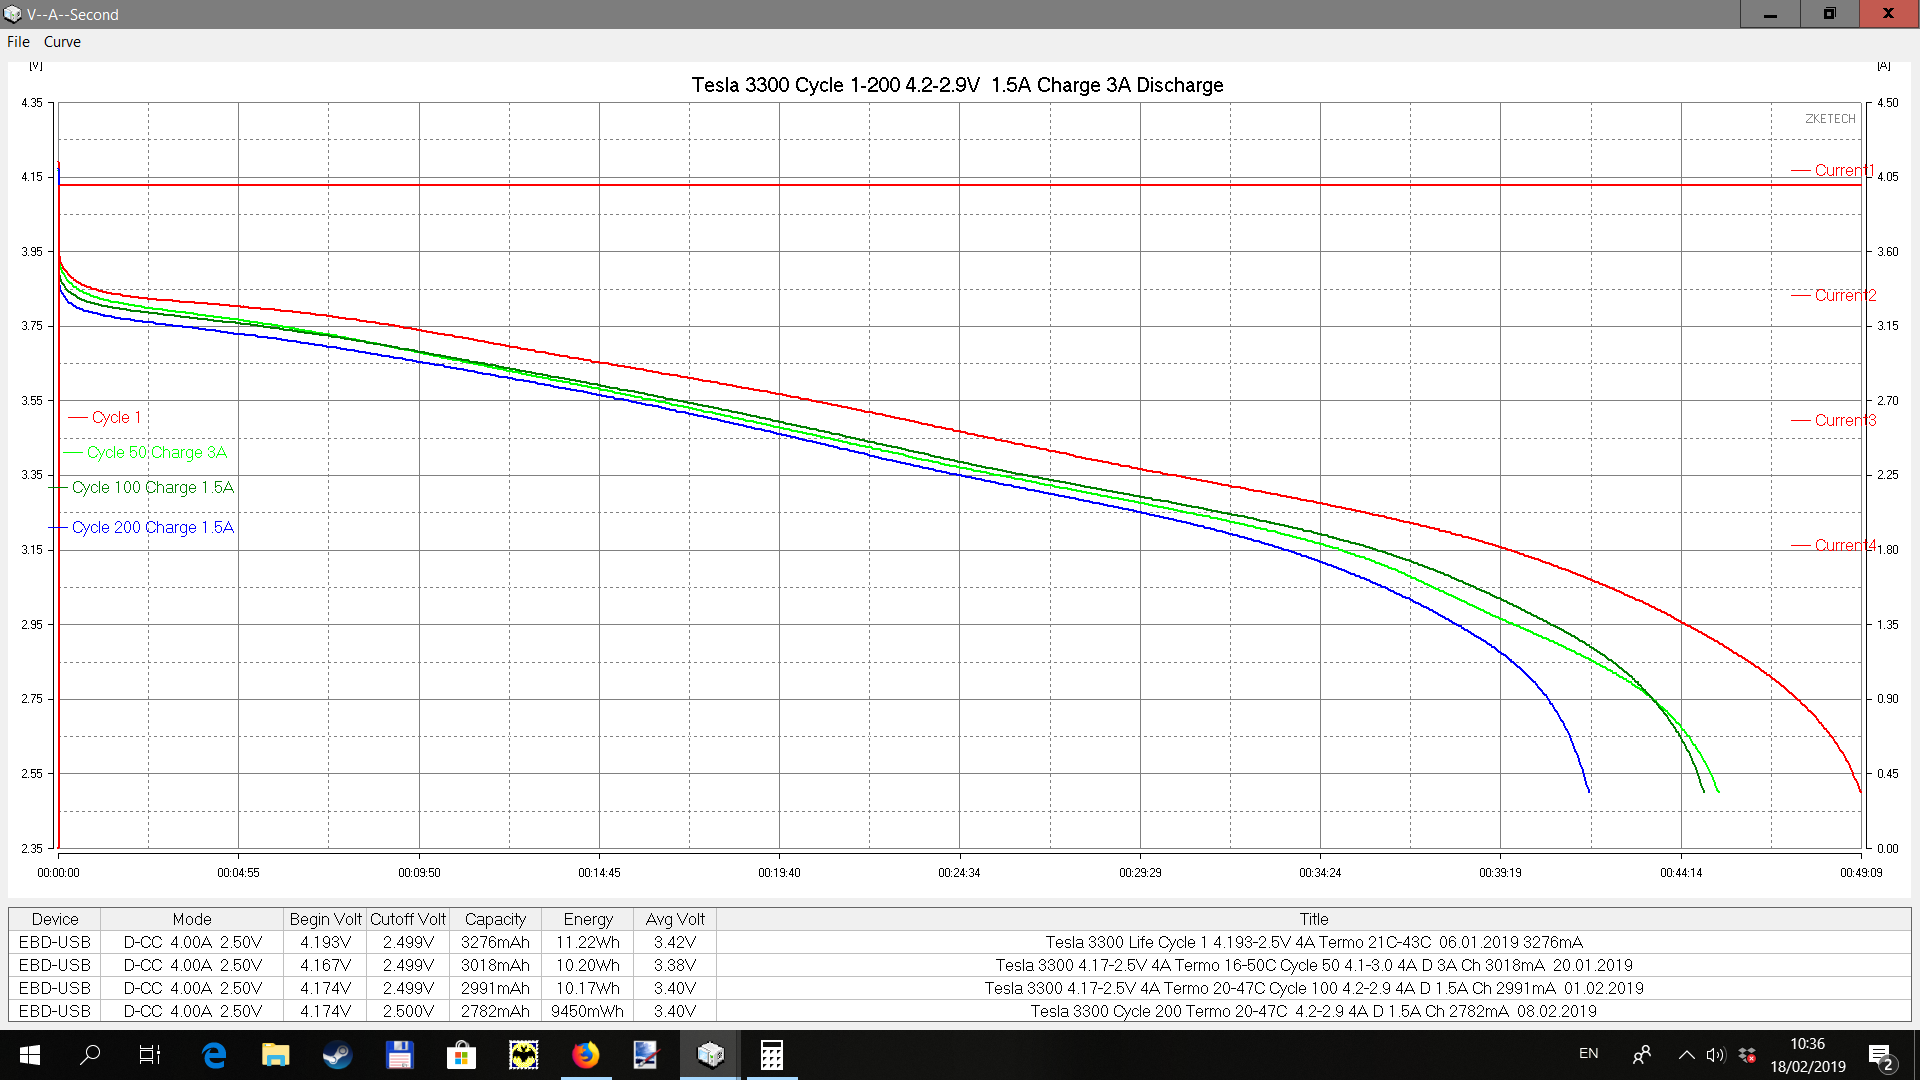Click the Cycle 1 legend label
Viewport: 1920px width, 1080px height.
coord(116,417)
